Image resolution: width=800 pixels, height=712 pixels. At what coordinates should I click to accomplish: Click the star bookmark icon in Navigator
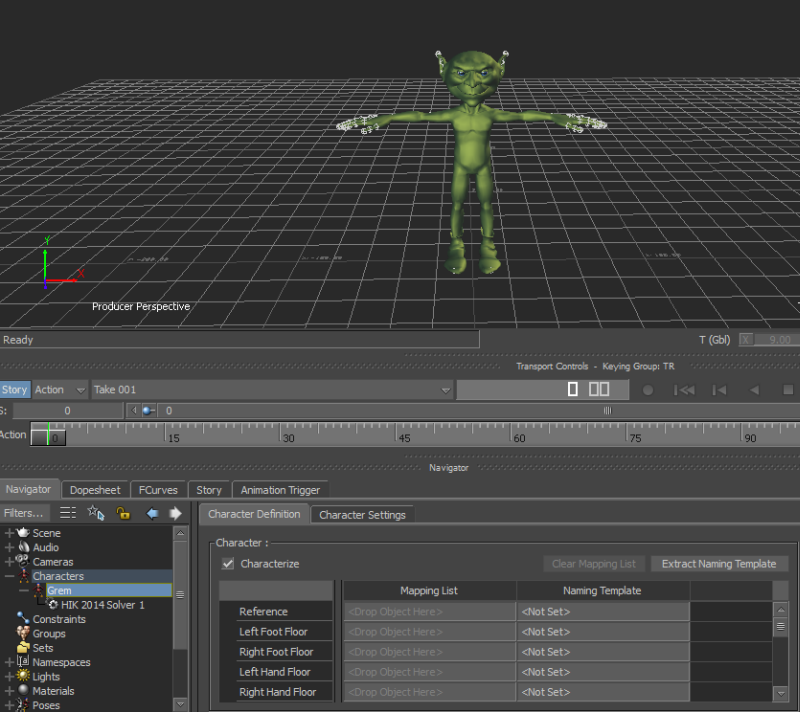(96, 513)
